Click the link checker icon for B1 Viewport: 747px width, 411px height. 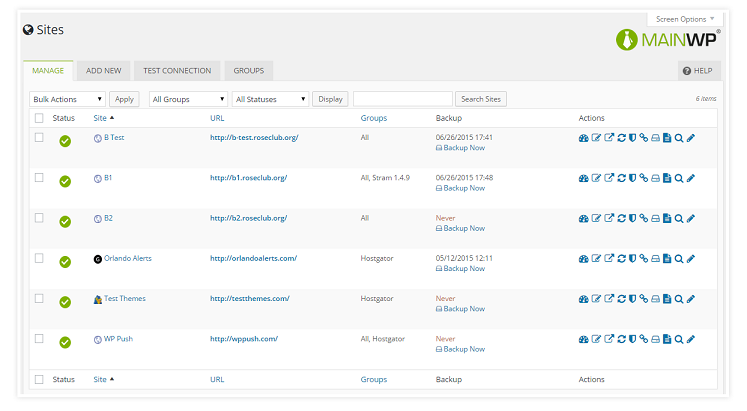(644, 178)
